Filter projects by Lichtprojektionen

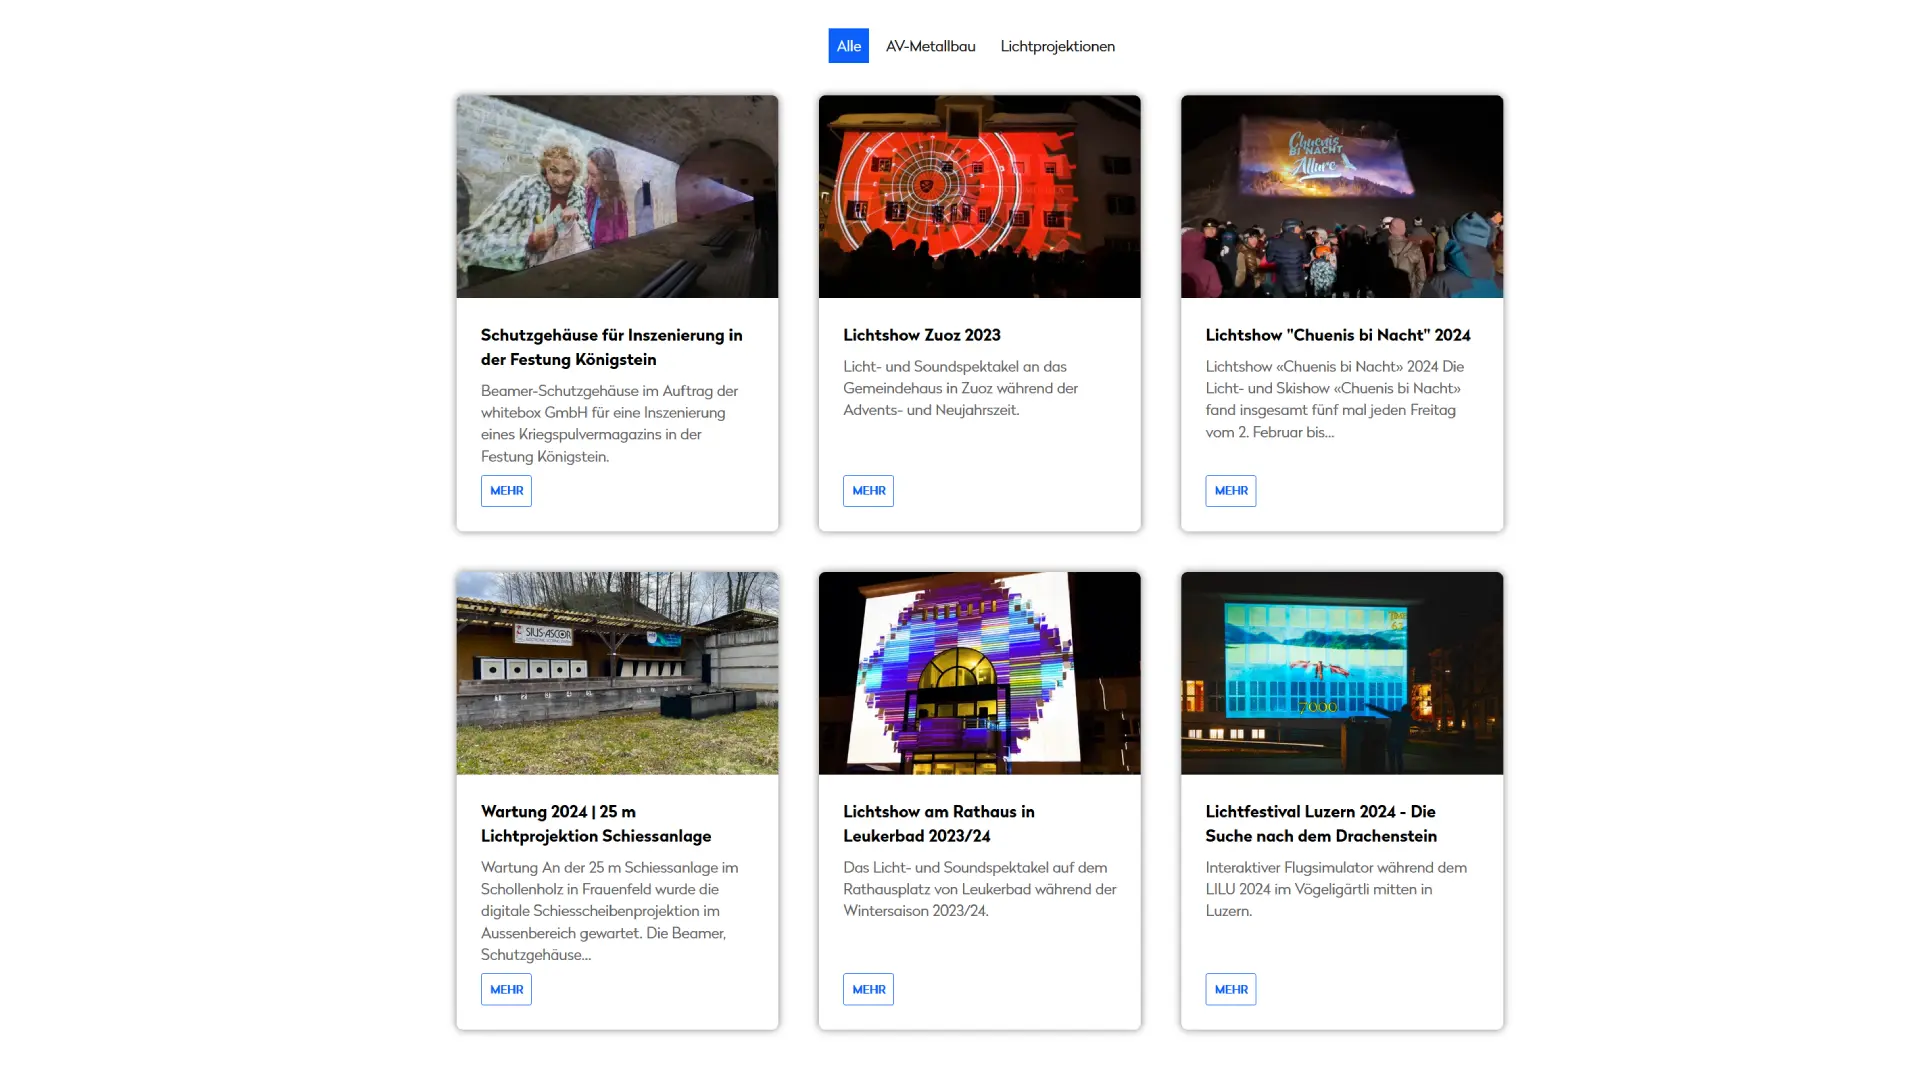[1057, 46]
